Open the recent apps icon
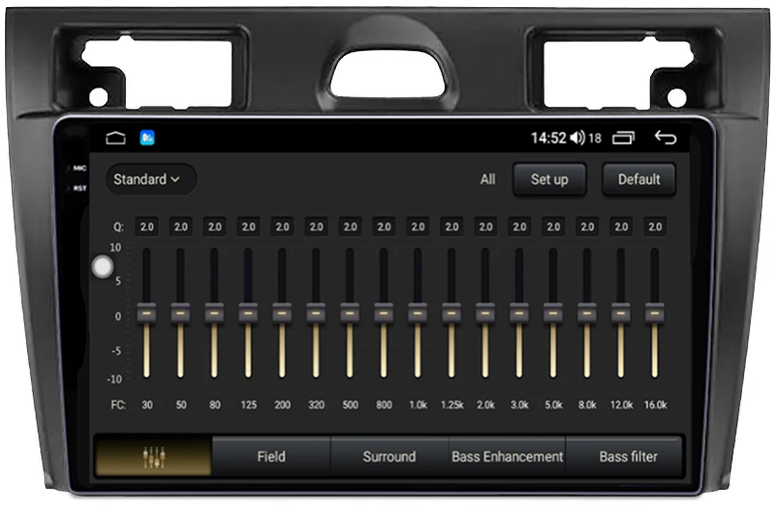The height and width of the screenshot is (507, 777). 623,137
